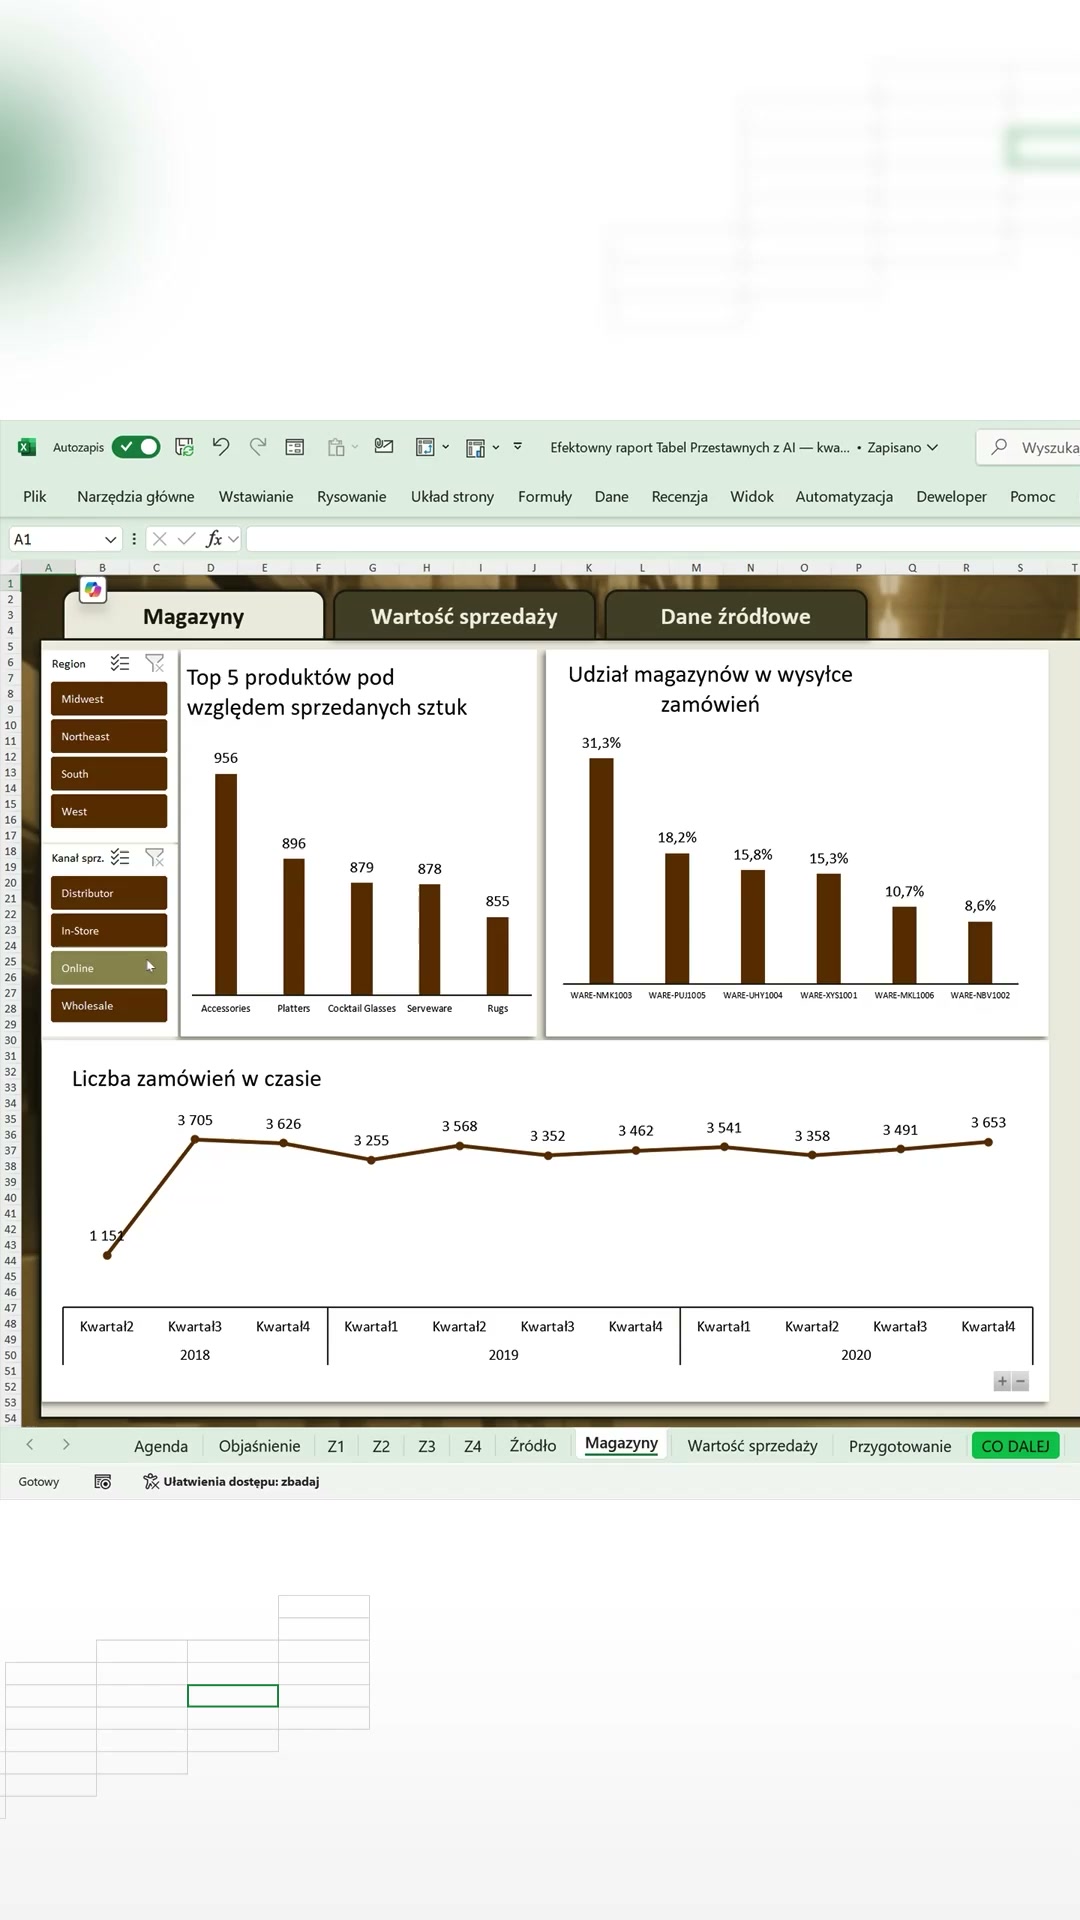
Task: Select the Magazyny dashboard button
Action: (193, 616)
